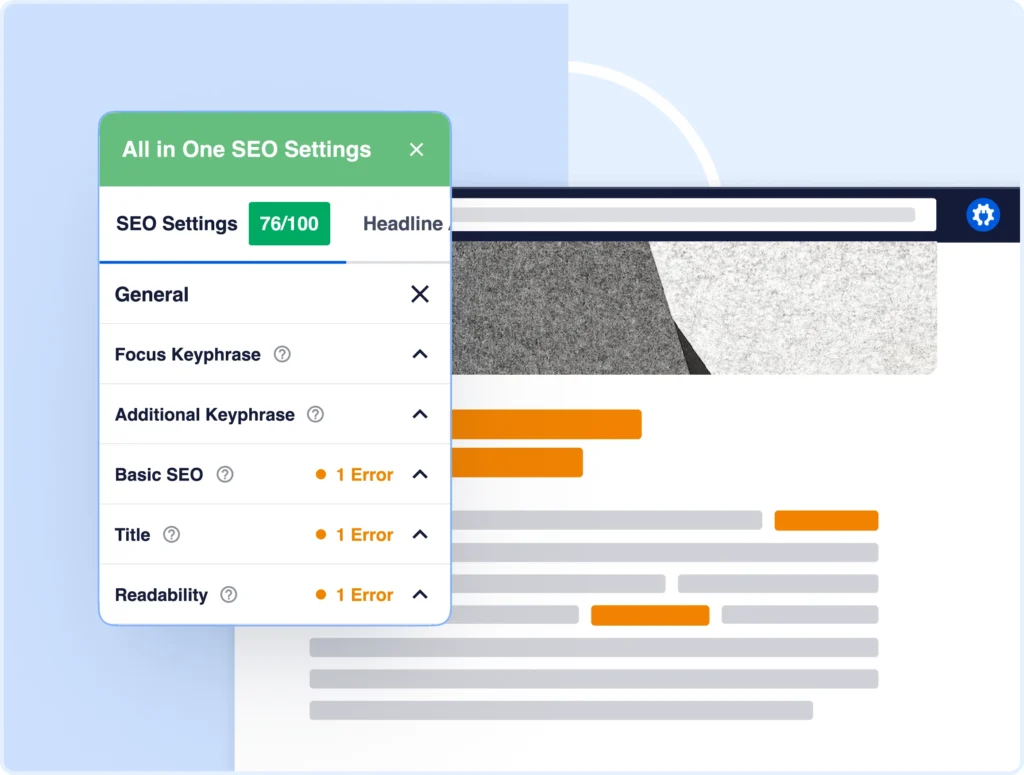The image size is (1024, 775).
Task: Open the All in One SEO gear icon
Action: tap(983, 214)
